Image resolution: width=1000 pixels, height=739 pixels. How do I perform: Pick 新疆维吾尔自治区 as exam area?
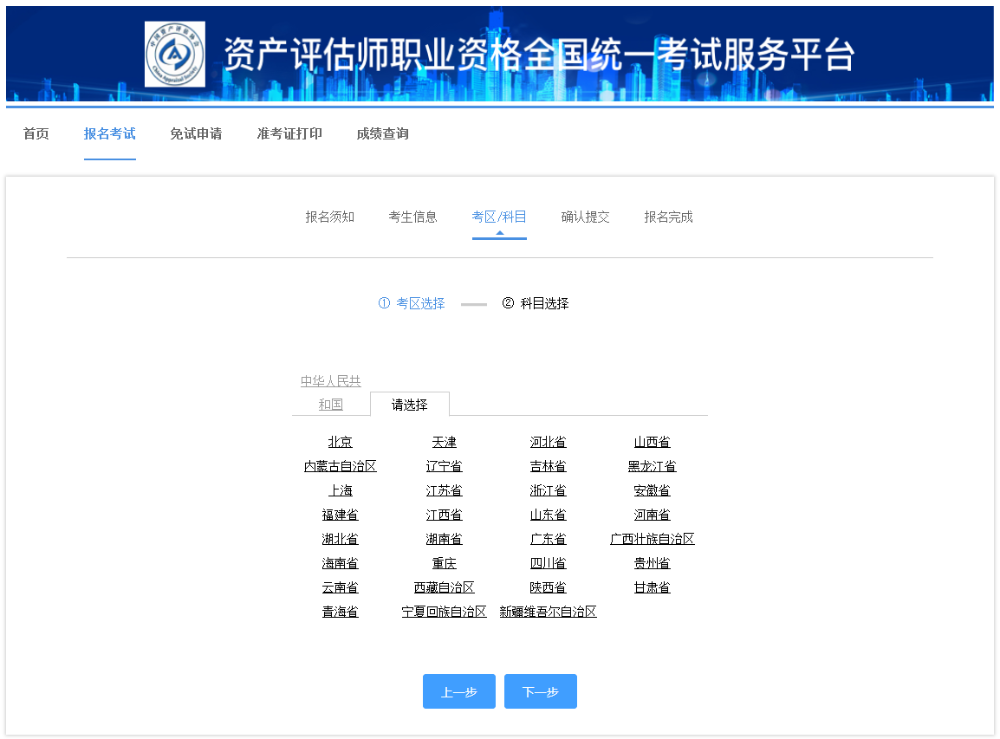click(x=548, y=611)
